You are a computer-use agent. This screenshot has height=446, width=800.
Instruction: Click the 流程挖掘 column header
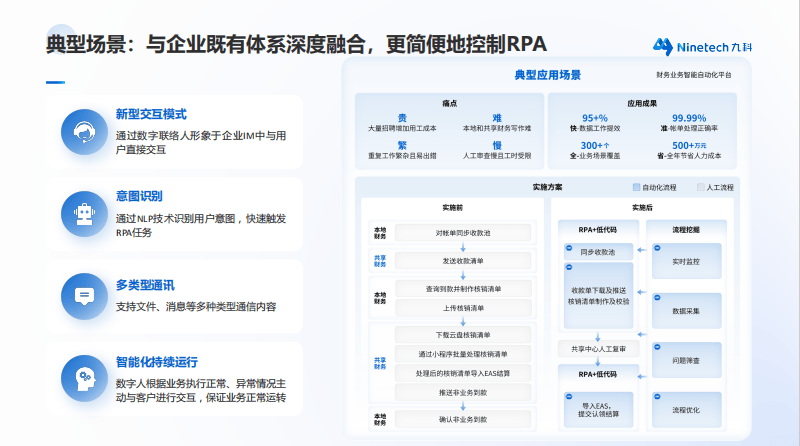[686, 230]
